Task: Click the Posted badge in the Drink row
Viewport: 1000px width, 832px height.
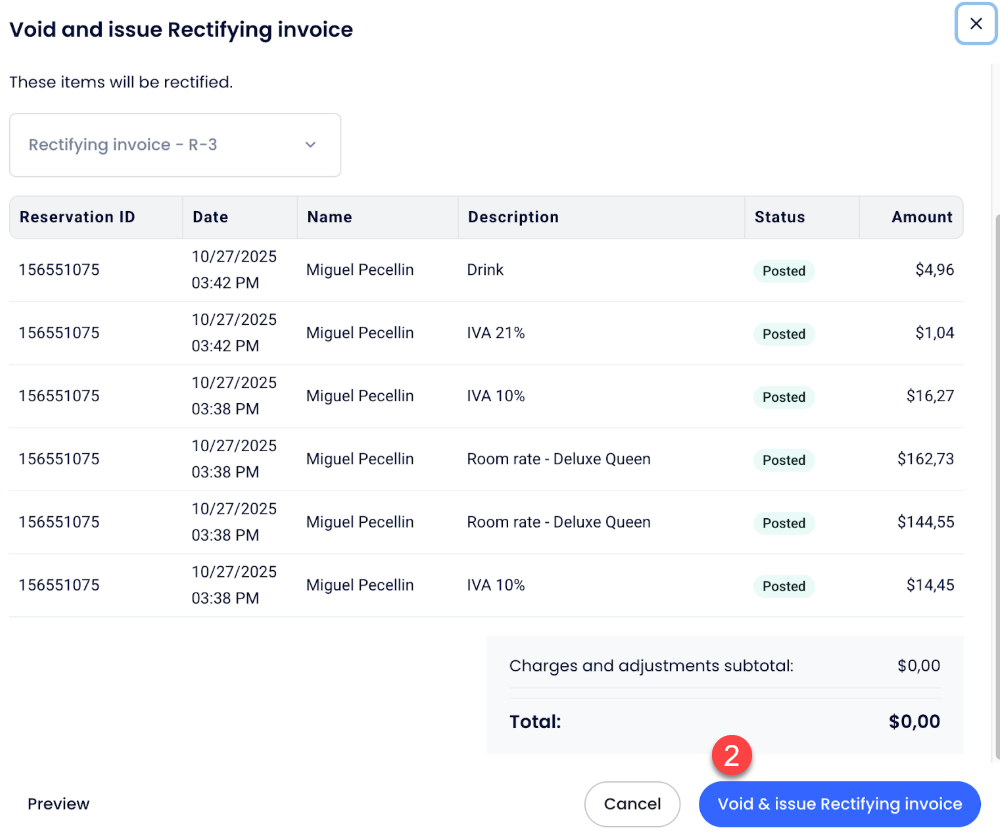Action: click(x=784, y=271)
